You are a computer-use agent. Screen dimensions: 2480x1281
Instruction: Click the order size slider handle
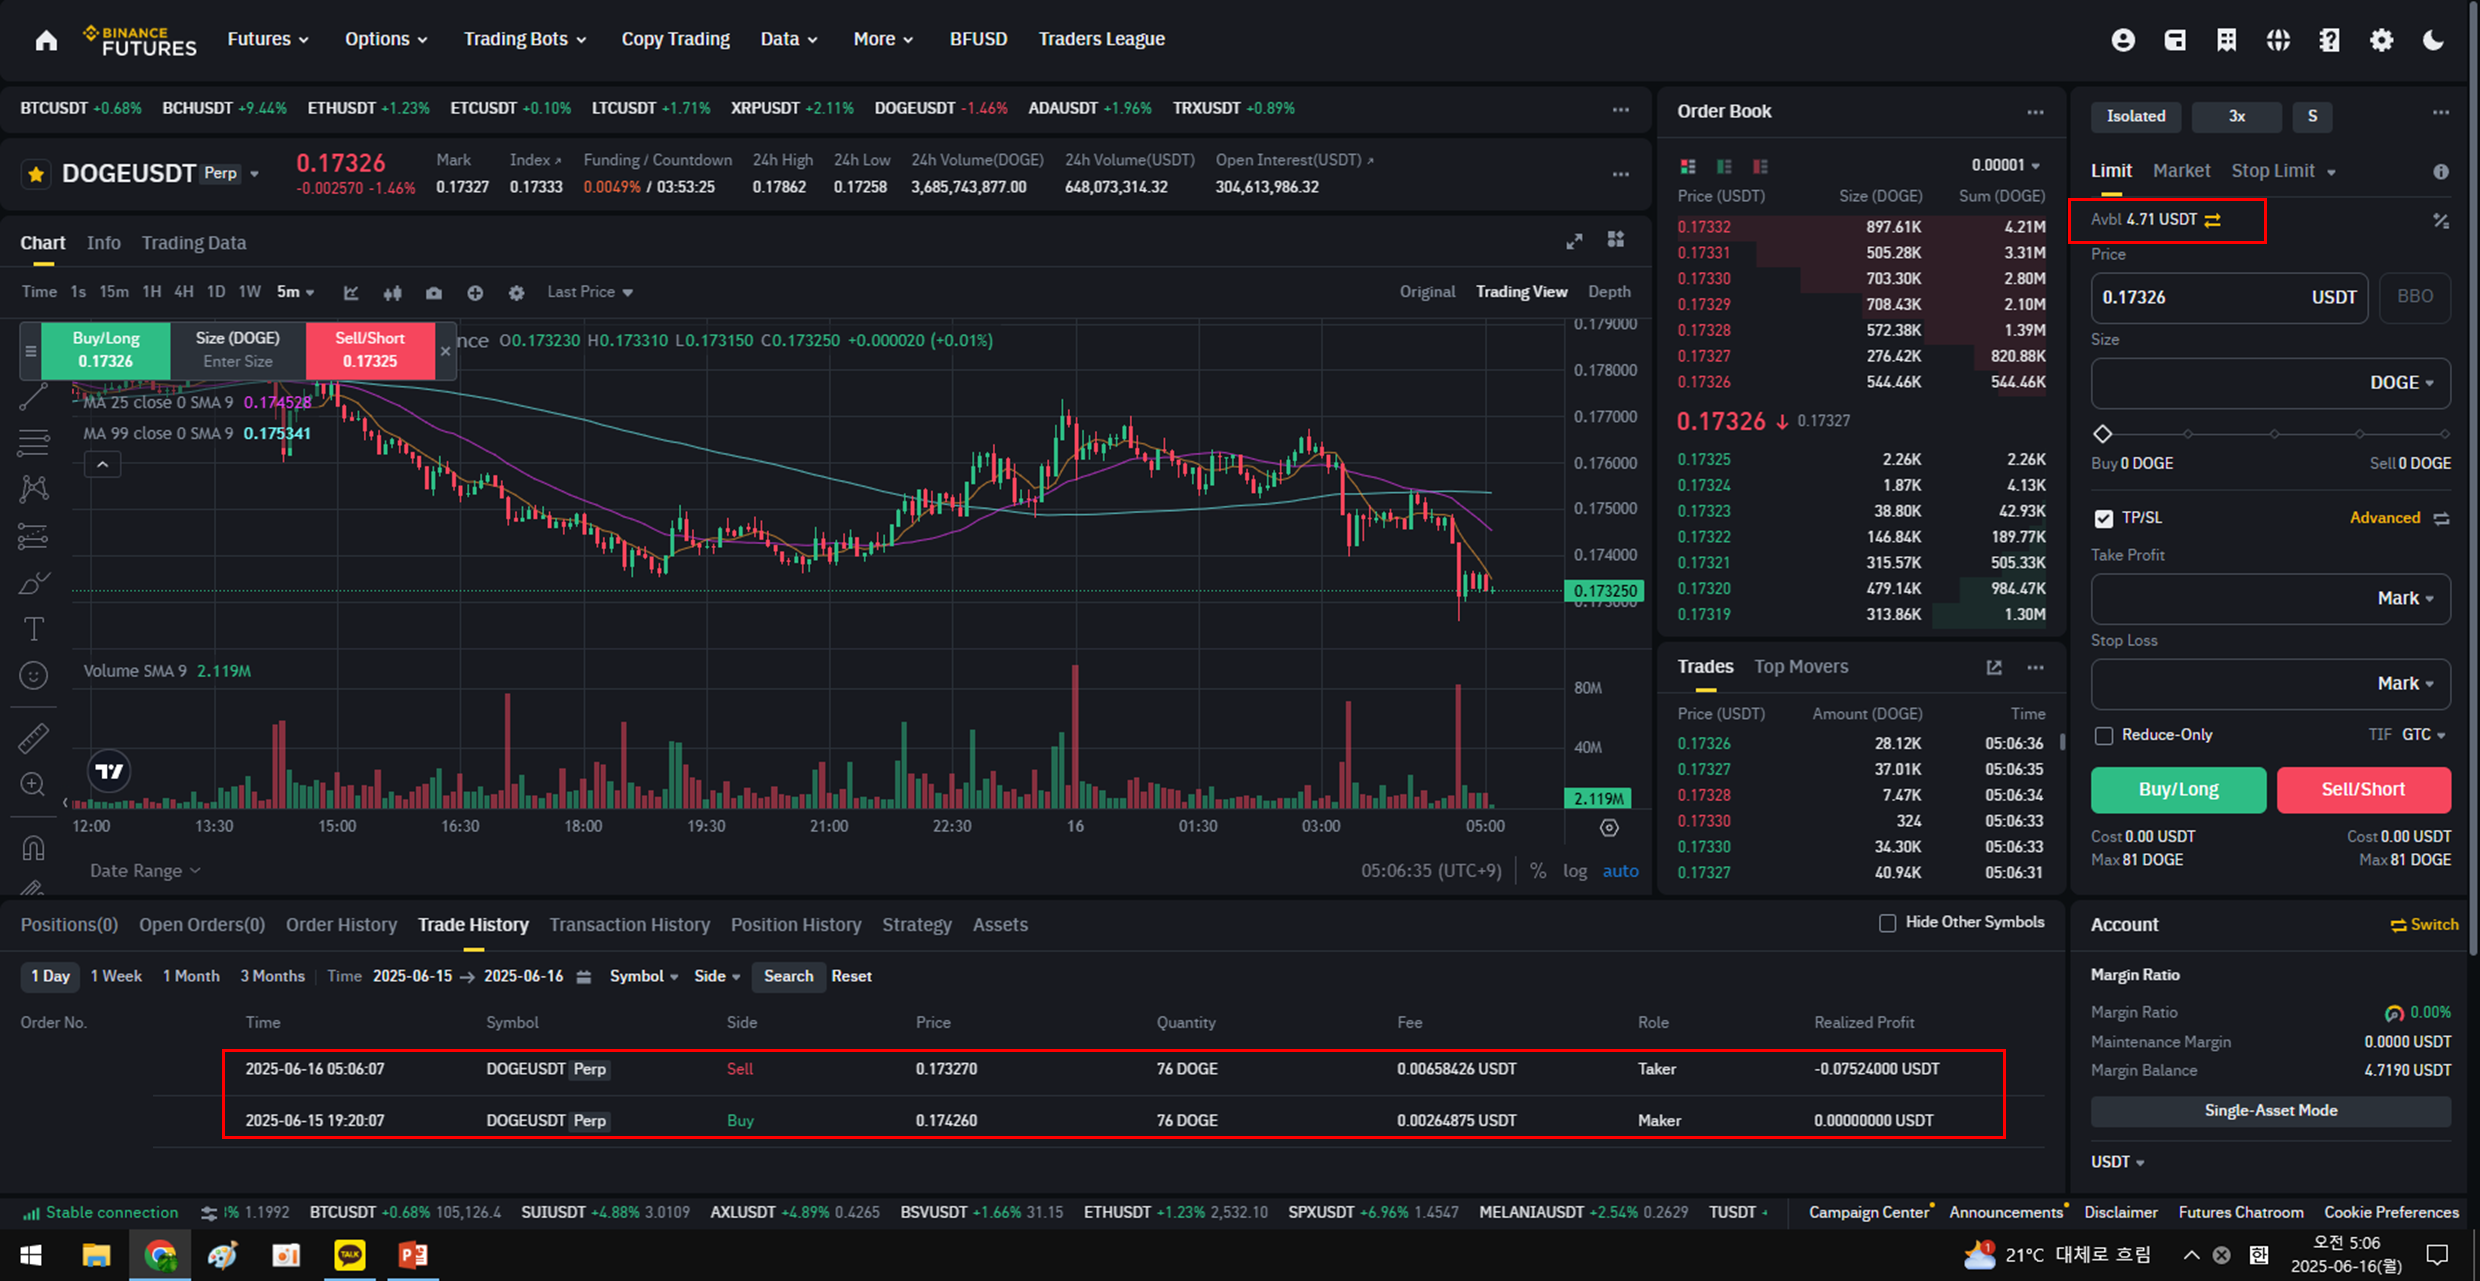point(2103,434)
